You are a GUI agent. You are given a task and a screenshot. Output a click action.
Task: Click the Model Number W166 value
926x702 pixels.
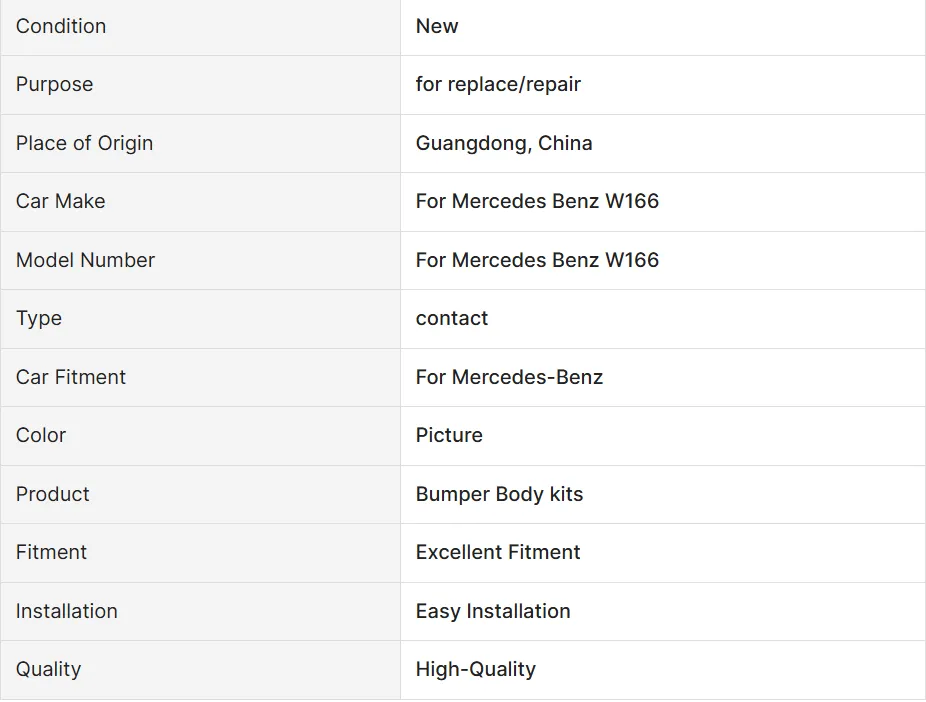tap(537, 260)
